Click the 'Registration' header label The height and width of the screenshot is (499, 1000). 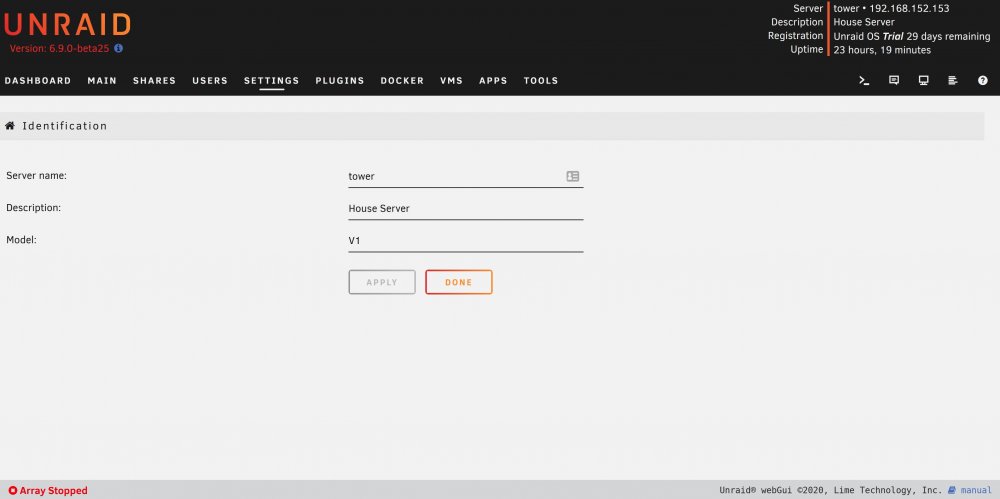click(x=795, y=36)
